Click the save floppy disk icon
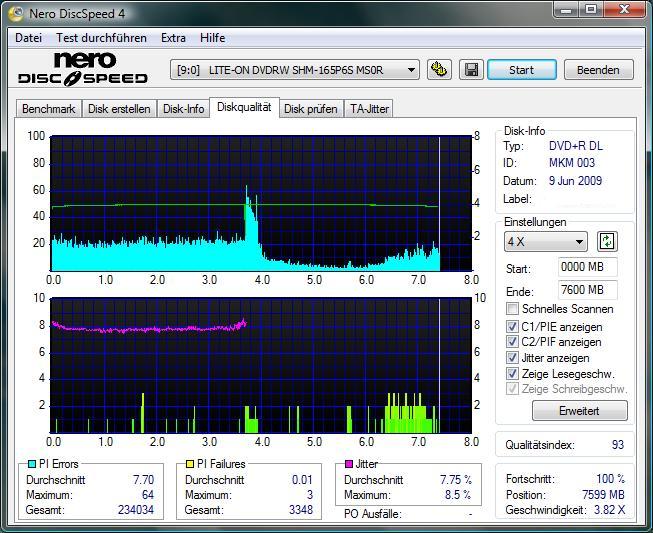This screenshot has height=533, width=653. pyautogui.click(x=469, y=70)
